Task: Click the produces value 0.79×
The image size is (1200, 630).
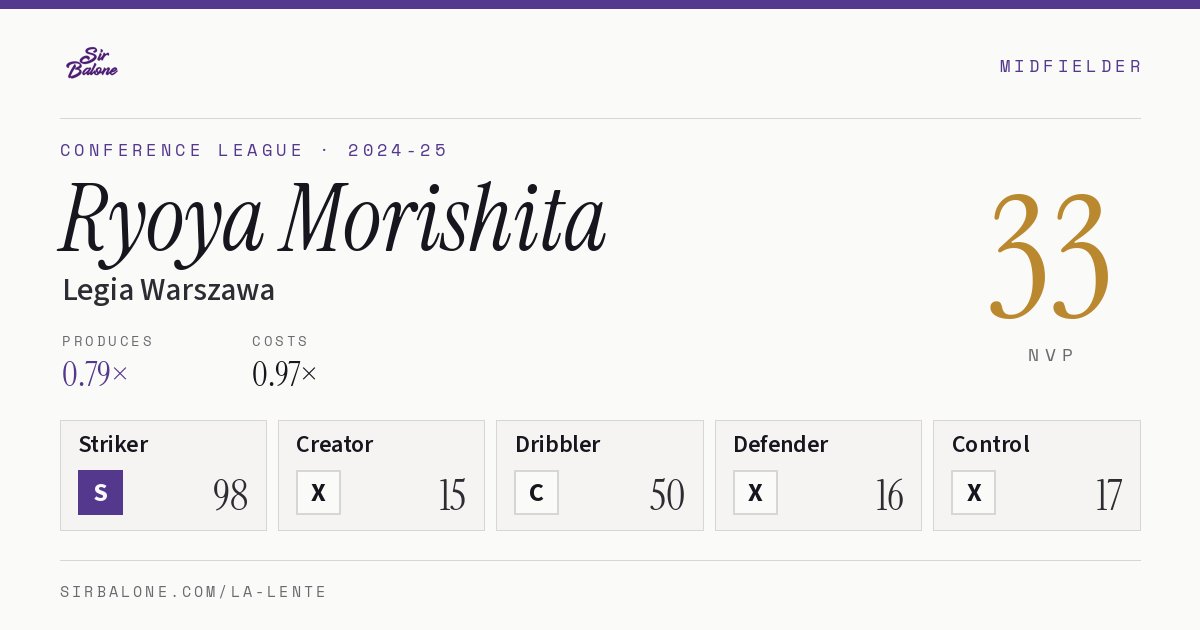Action: (x=95, y=374)
